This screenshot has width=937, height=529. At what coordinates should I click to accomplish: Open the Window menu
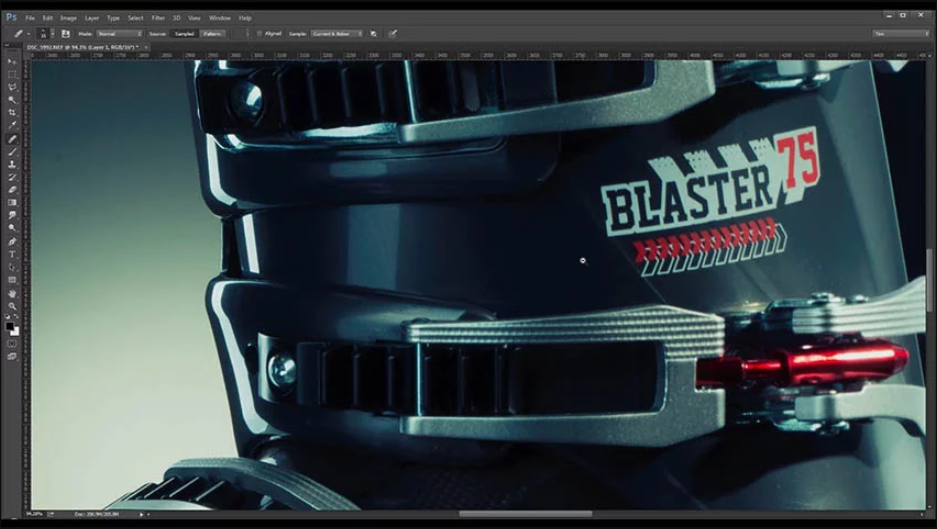220,18
